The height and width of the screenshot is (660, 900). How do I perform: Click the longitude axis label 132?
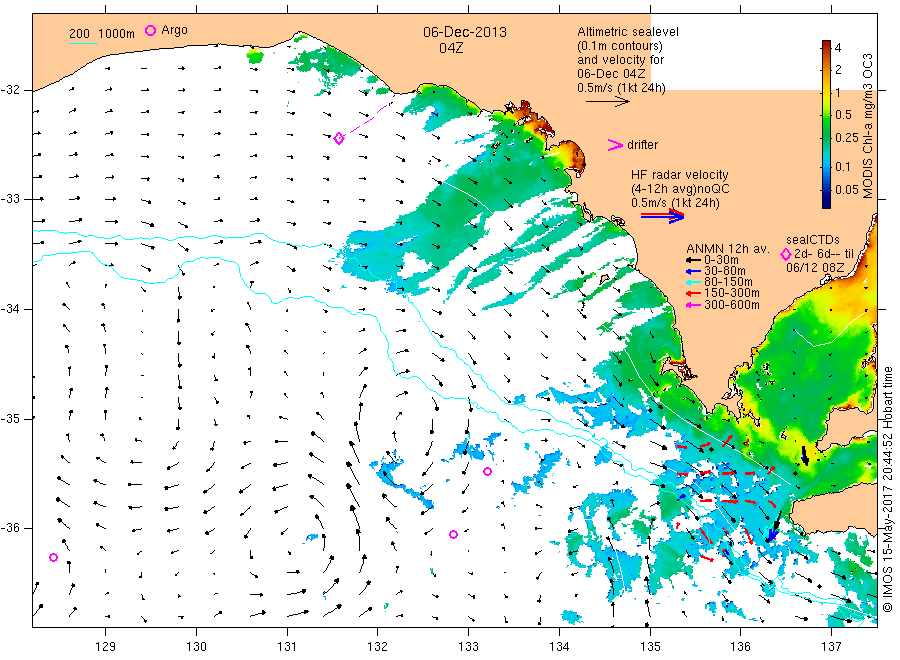(x=378, y=647)
